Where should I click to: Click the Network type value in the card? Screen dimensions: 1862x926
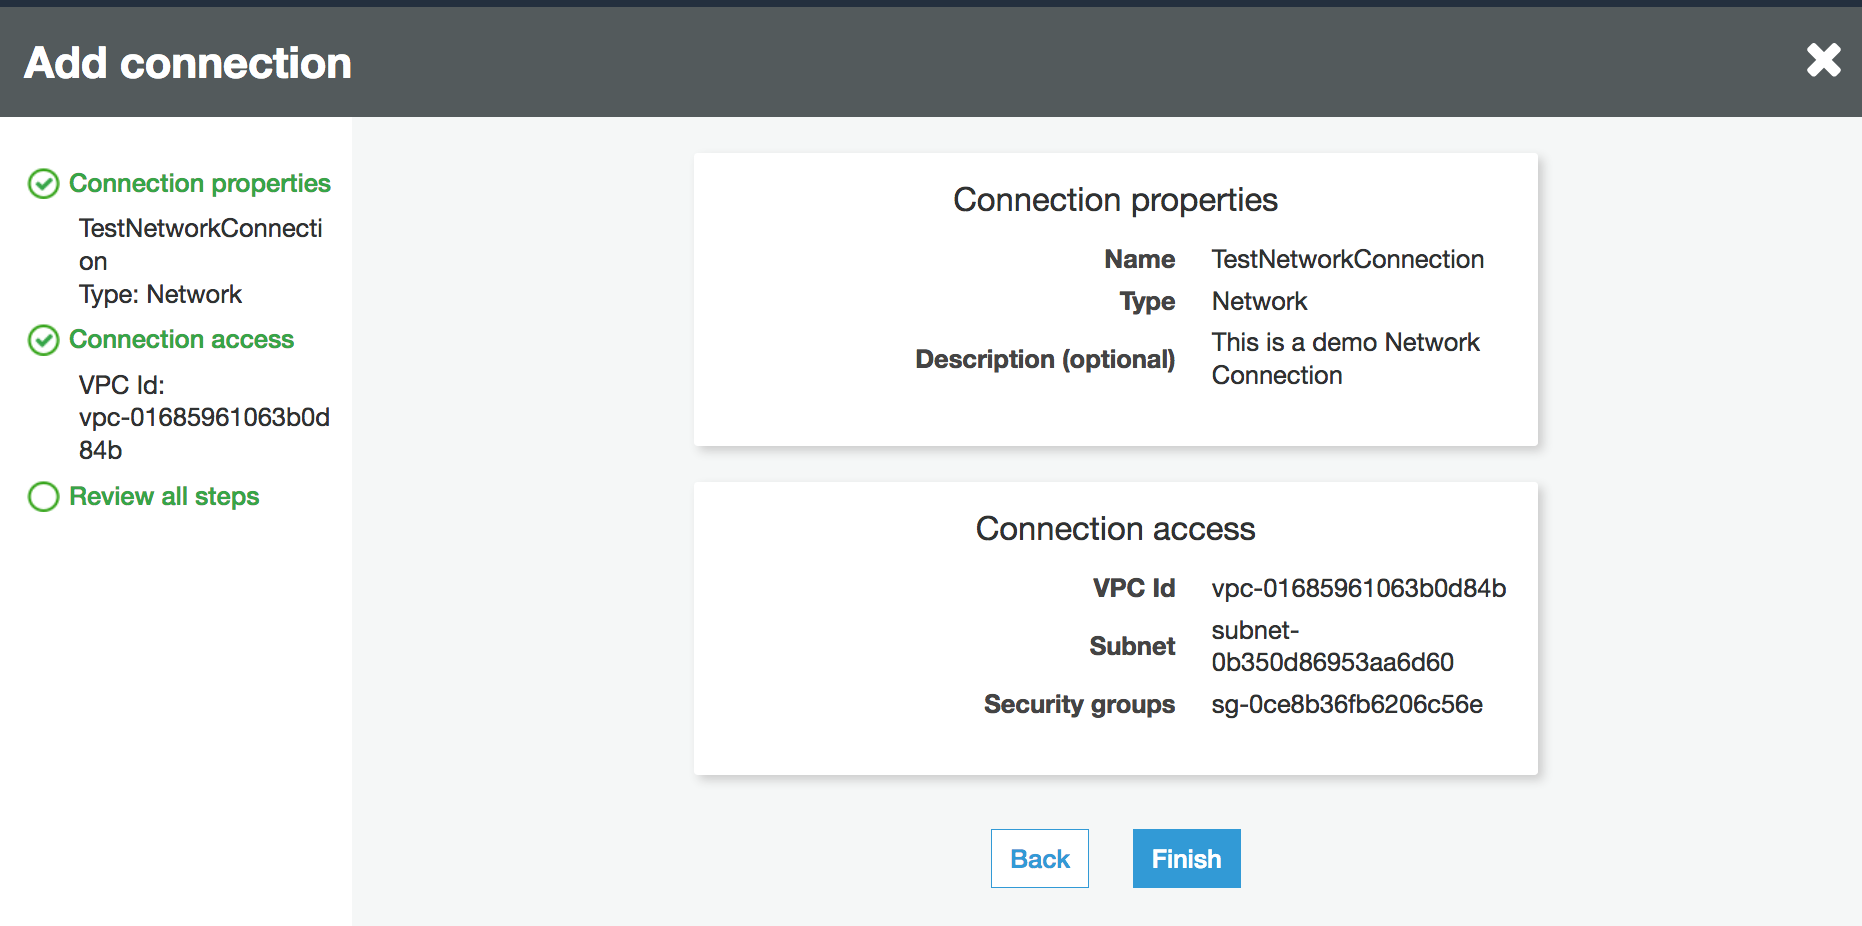click(x=1259, y=302)
